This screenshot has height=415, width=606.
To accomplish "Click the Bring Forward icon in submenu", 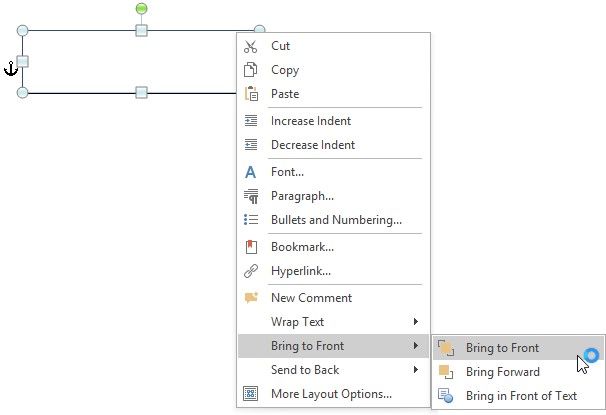I will point(447,372).
